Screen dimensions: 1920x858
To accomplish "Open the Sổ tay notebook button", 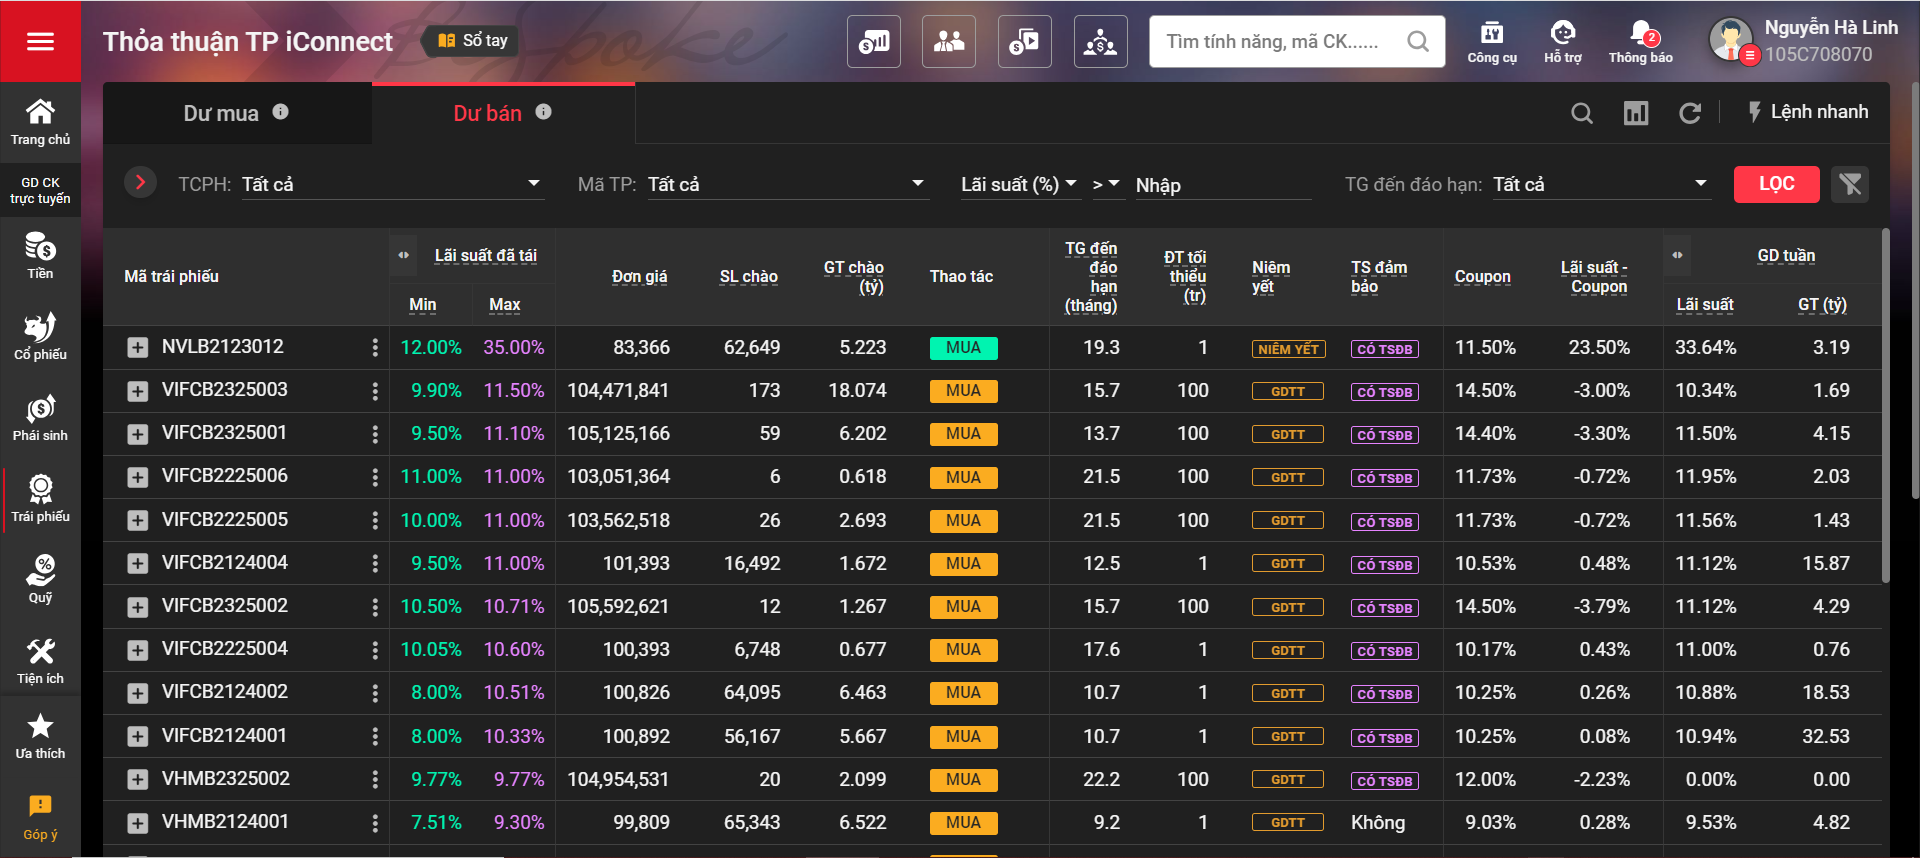I will [473, 41].
